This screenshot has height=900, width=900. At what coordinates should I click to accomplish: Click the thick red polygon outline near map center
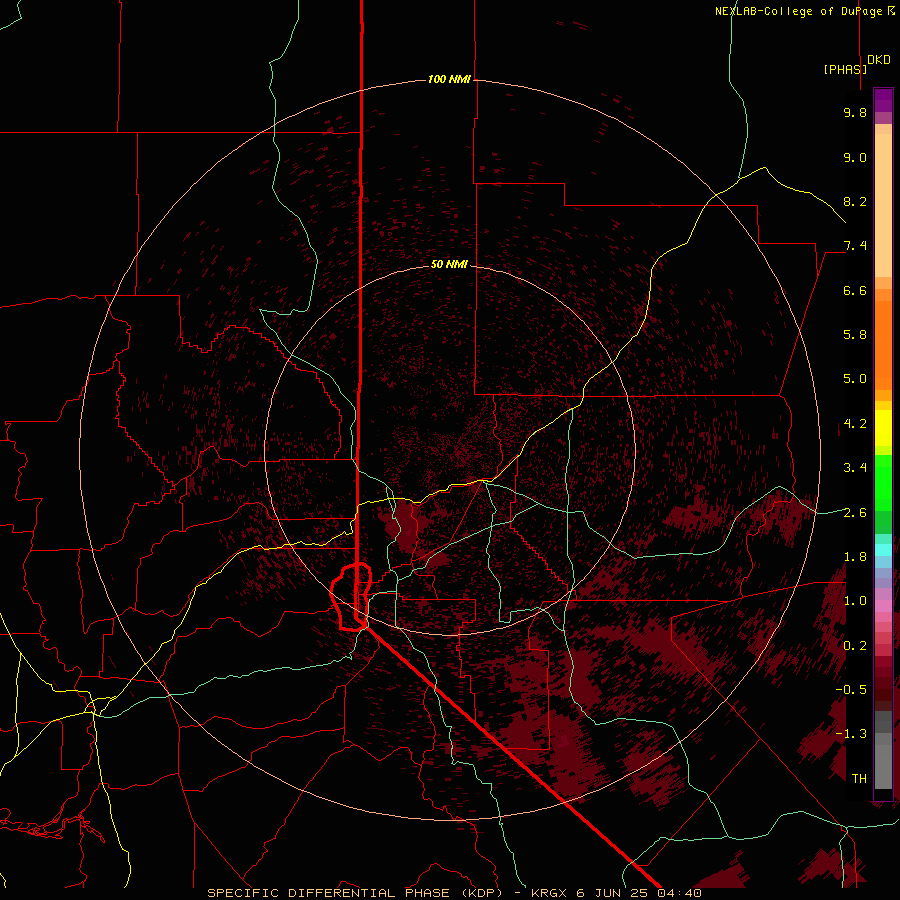coord(350,597)
